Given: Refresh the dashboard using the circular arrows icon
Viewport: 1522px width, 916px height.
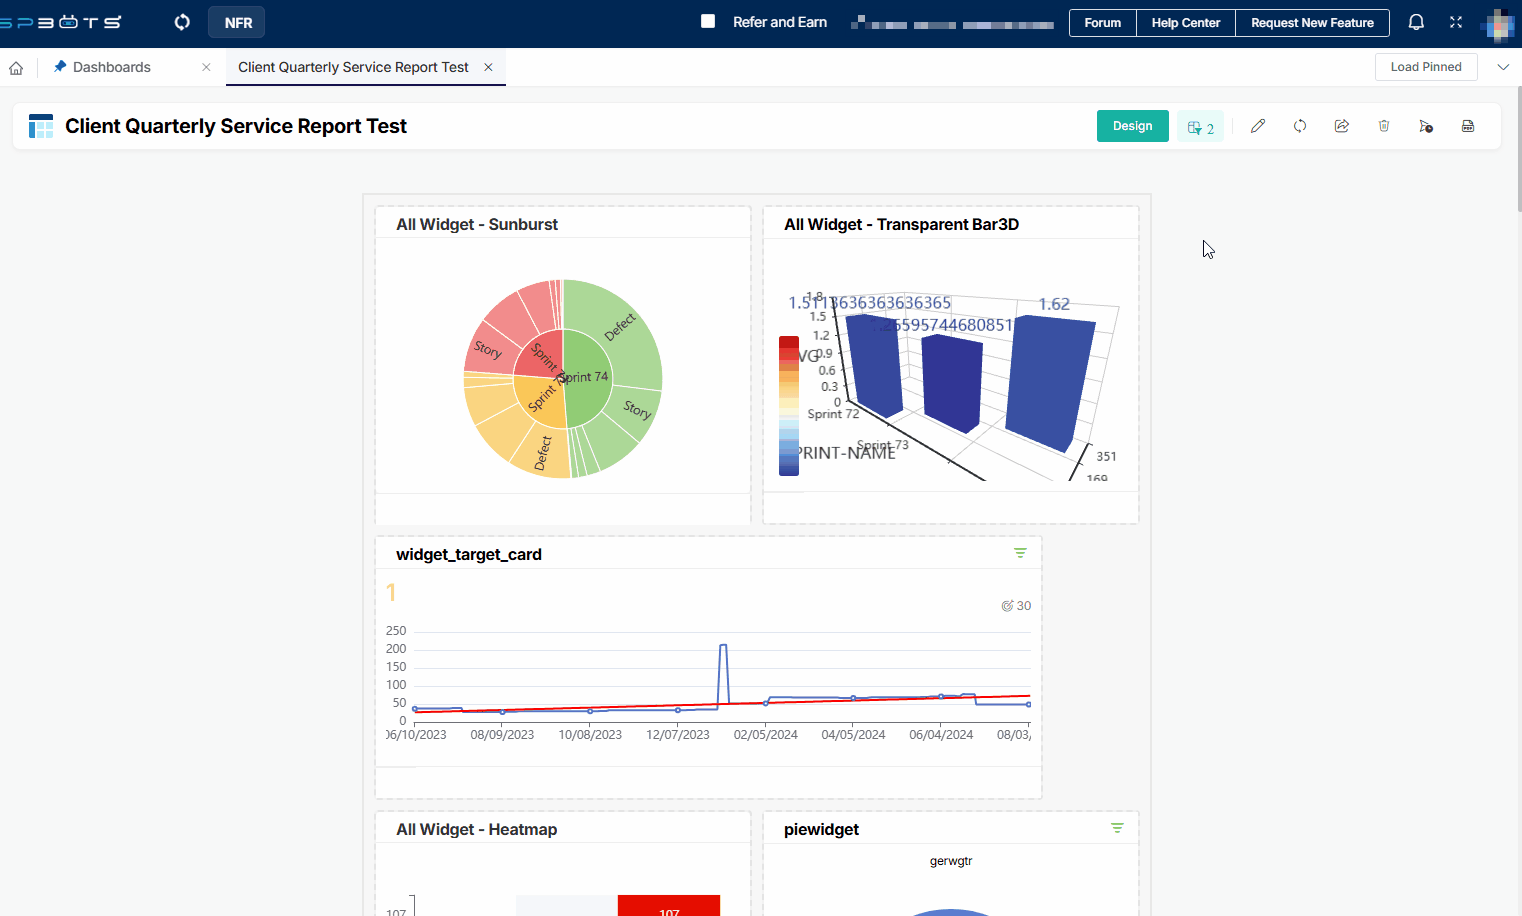Looking at the screenshot, I should (x=1300, y=125).
